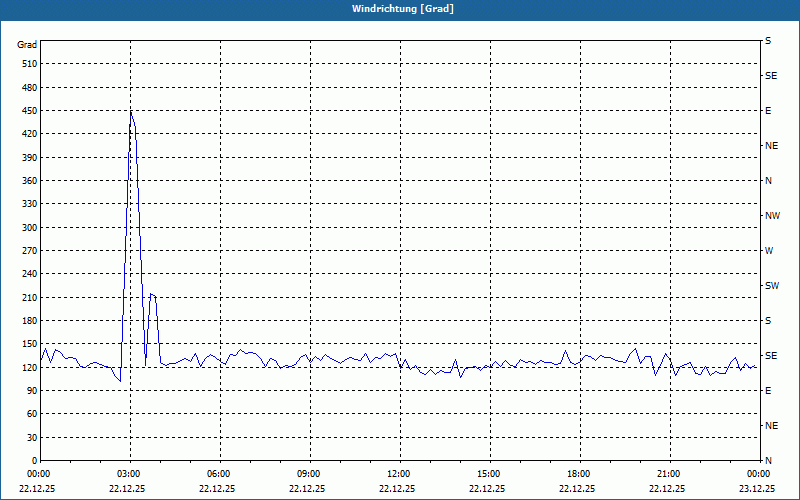Image resolution: width=800 pixels, height=500 pixels.
Task: Click the wind direction spike peak at 450
Action: [131, 111]
